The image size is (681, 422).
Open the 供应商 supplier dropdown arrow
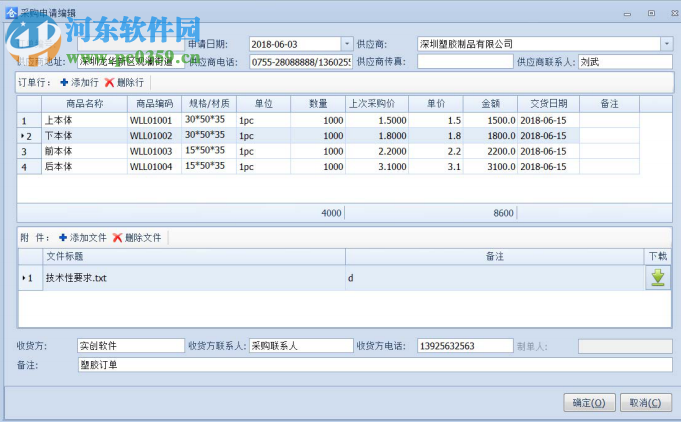point(667,44)
